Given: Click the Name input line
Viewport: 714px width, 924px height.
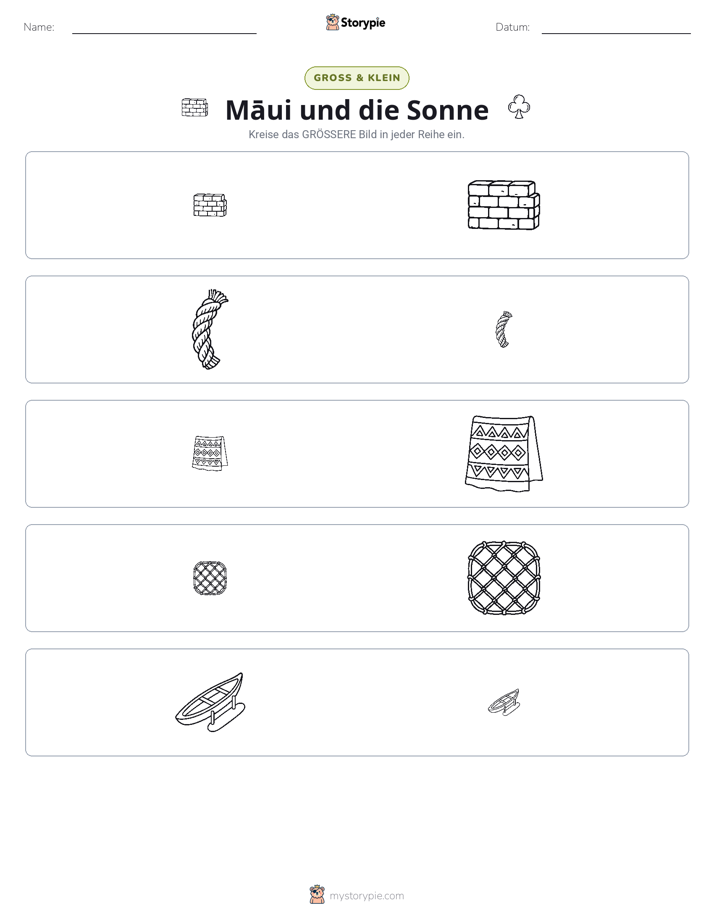Looking at the screenshot, I should pyautogui.click(x=164, y=28).
